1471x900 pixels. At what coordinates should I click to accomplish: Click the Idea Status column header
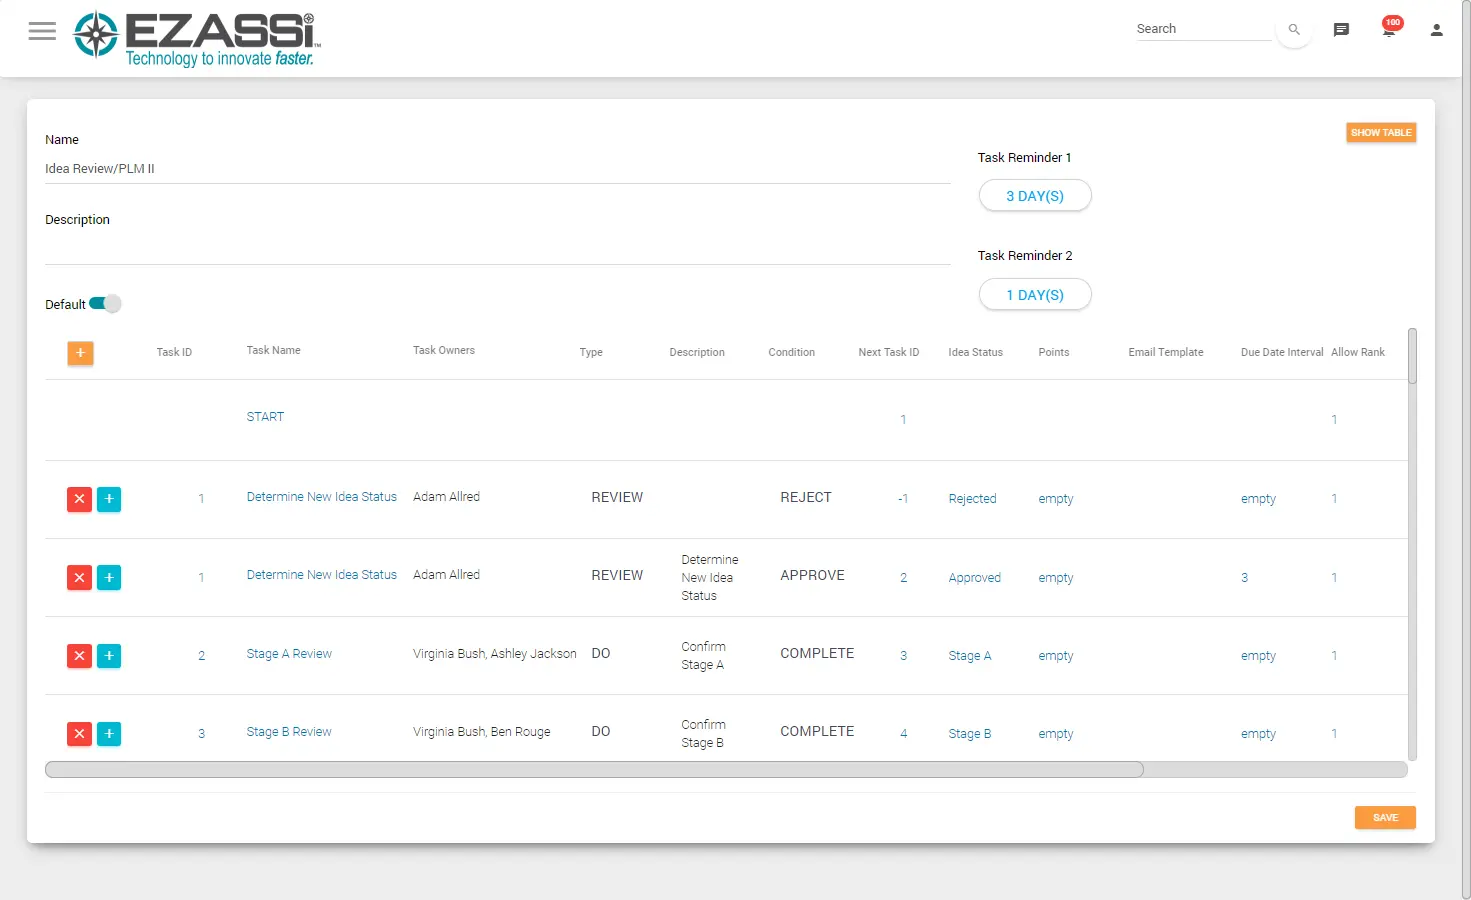point(975,352)
